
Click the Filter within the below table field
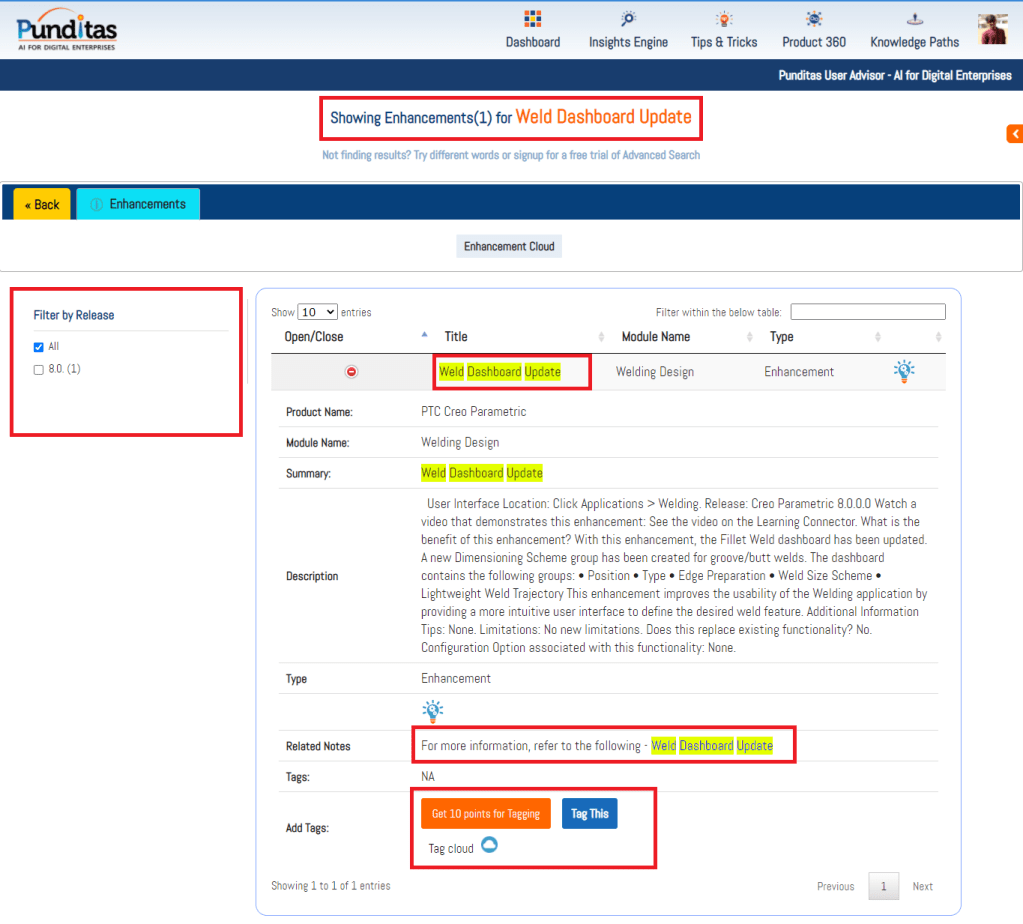click(867, 312)
